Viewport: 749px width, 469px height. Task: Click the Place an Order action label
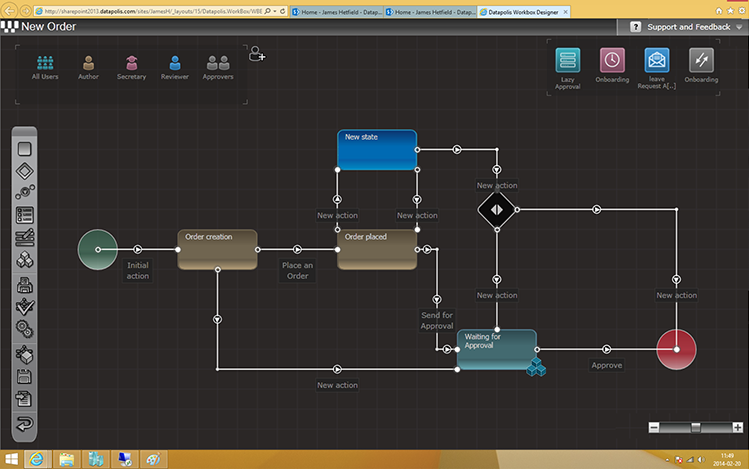coord(297,270)
